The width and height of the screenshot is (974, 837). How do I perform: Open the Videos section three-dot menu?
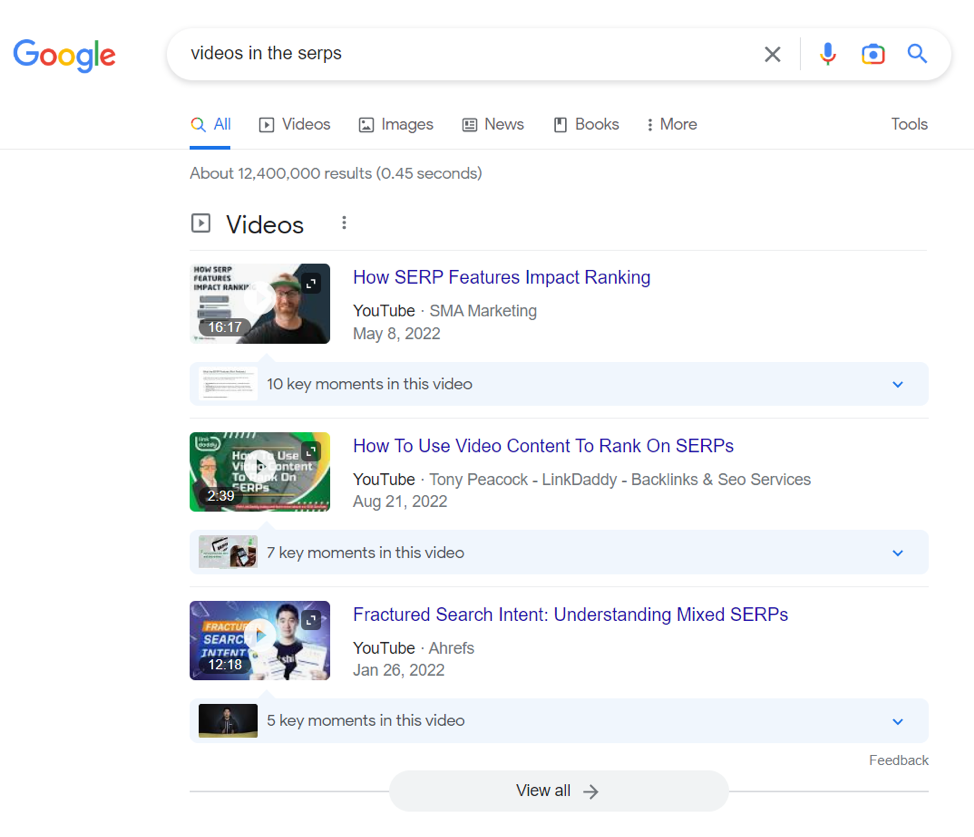344,223
